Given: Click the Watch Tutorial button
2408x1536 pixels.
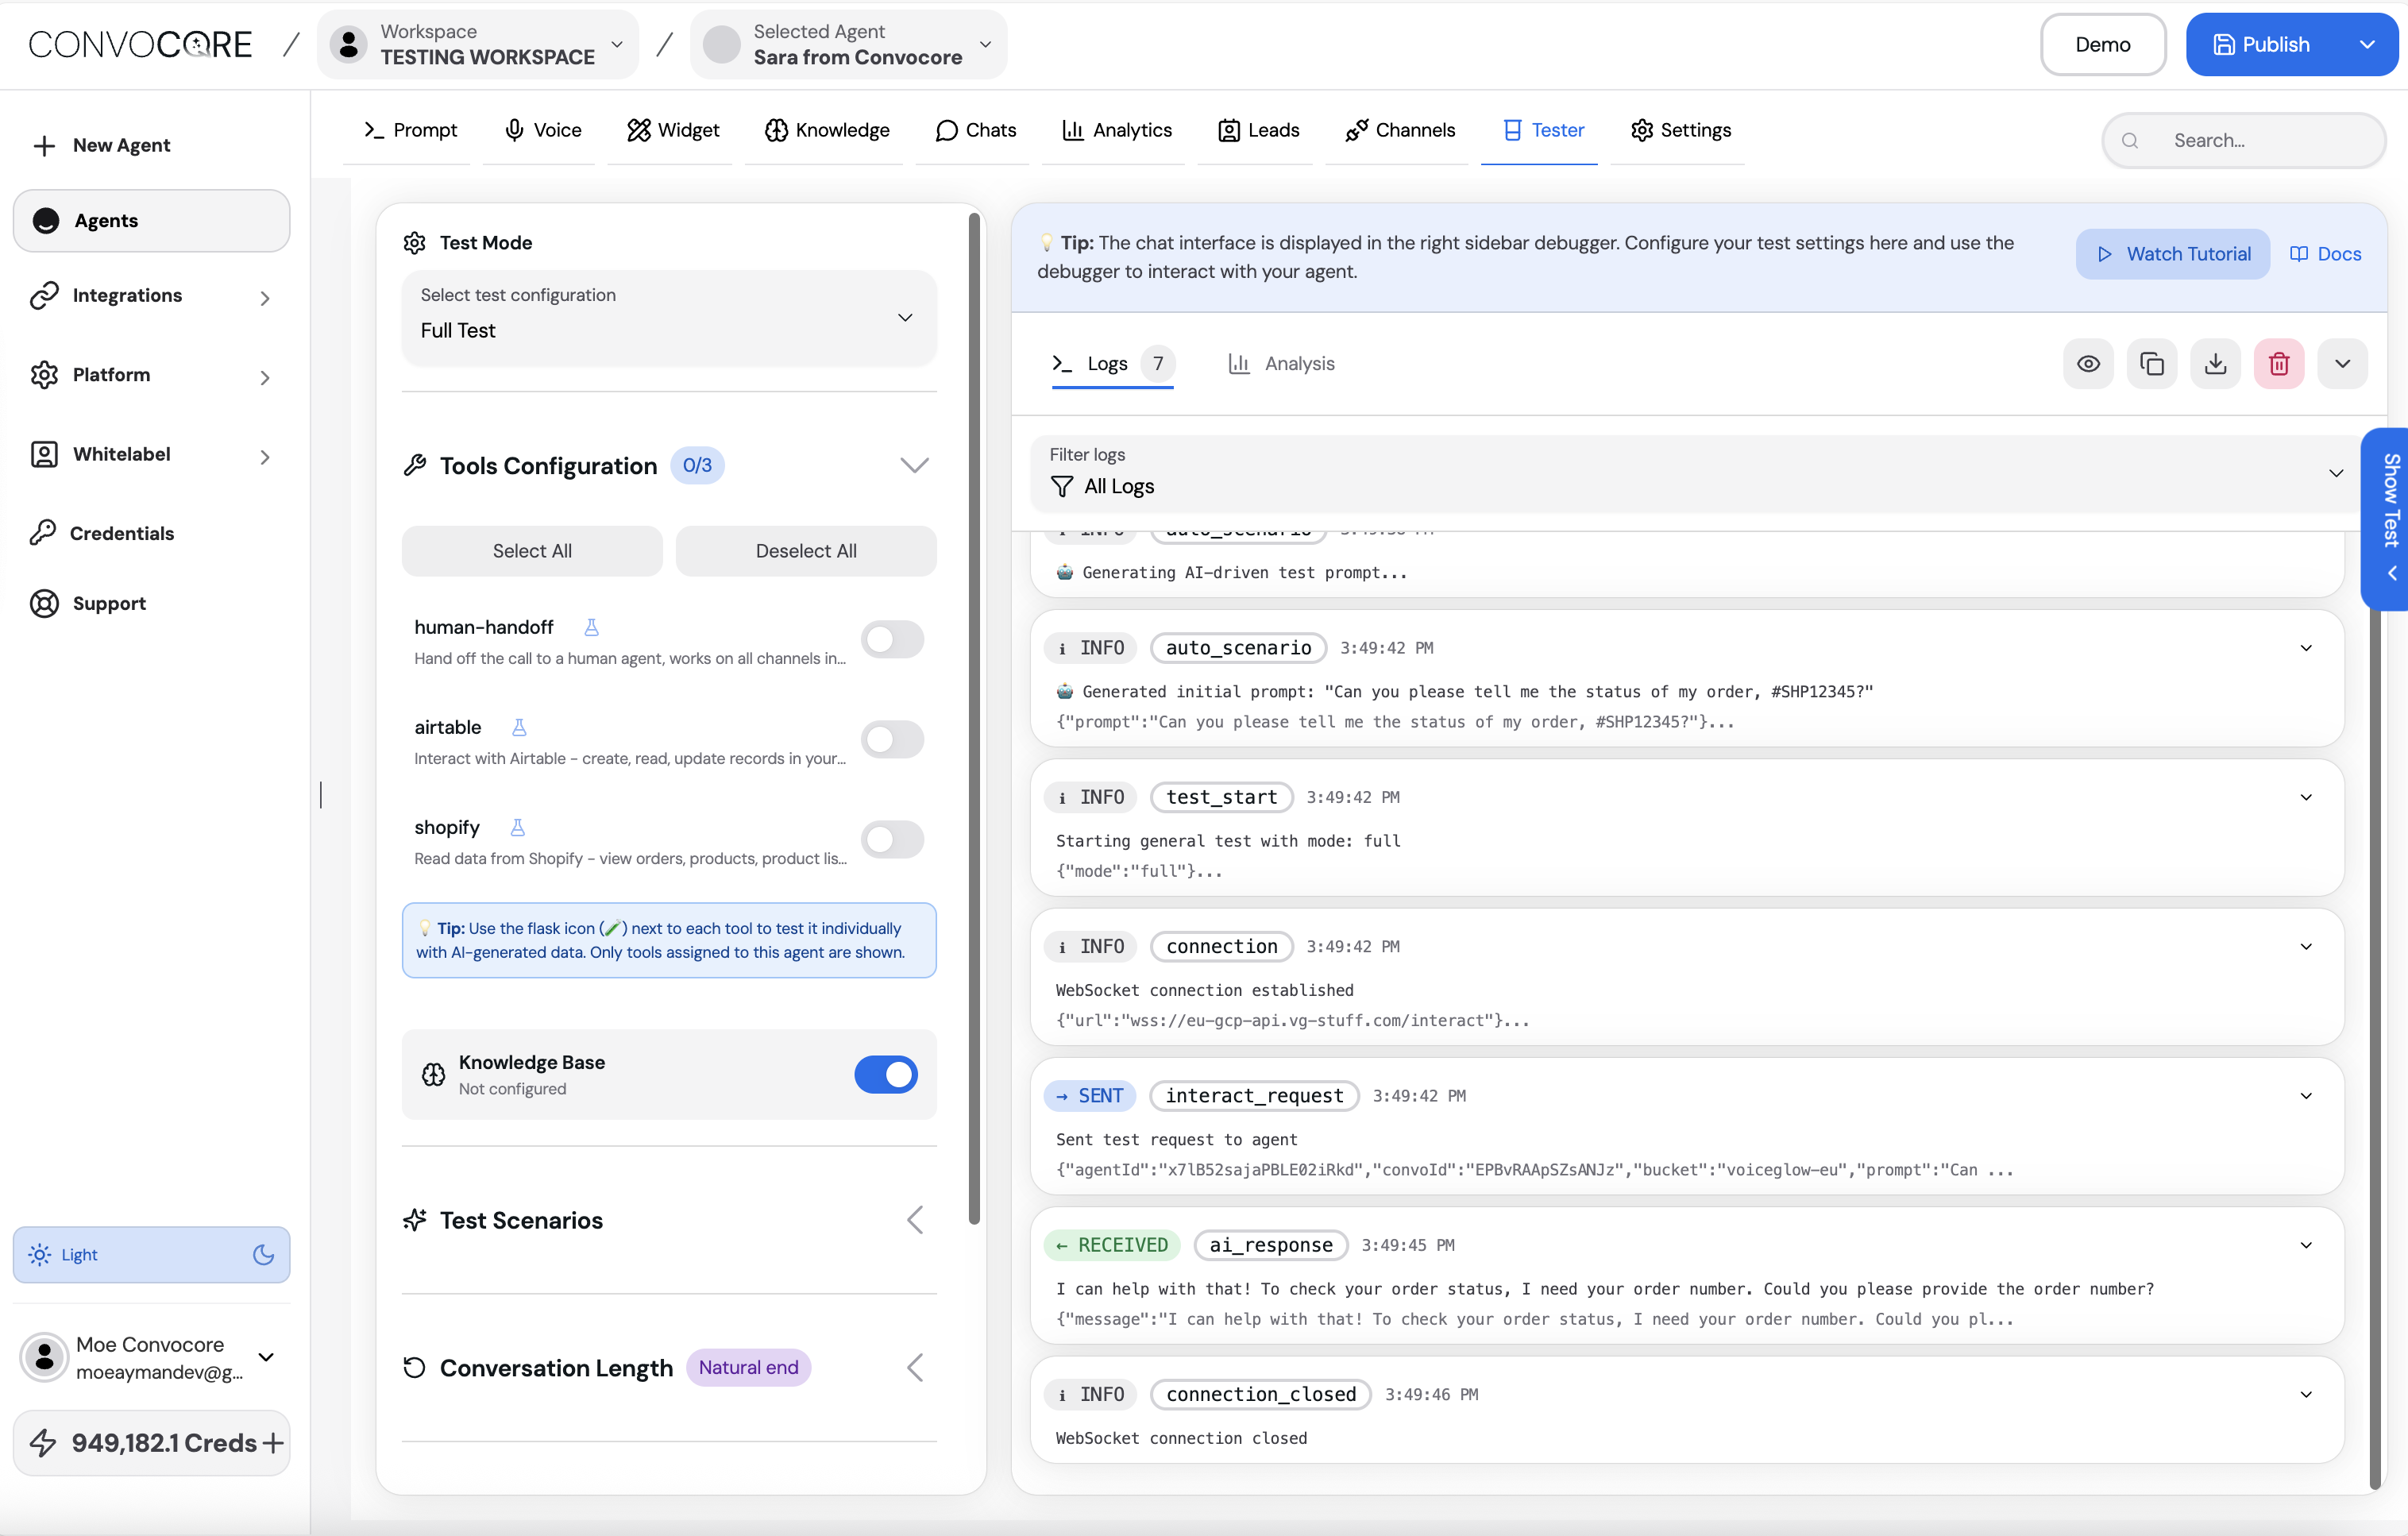Looking at the screenshot, I should [2172, 254].
